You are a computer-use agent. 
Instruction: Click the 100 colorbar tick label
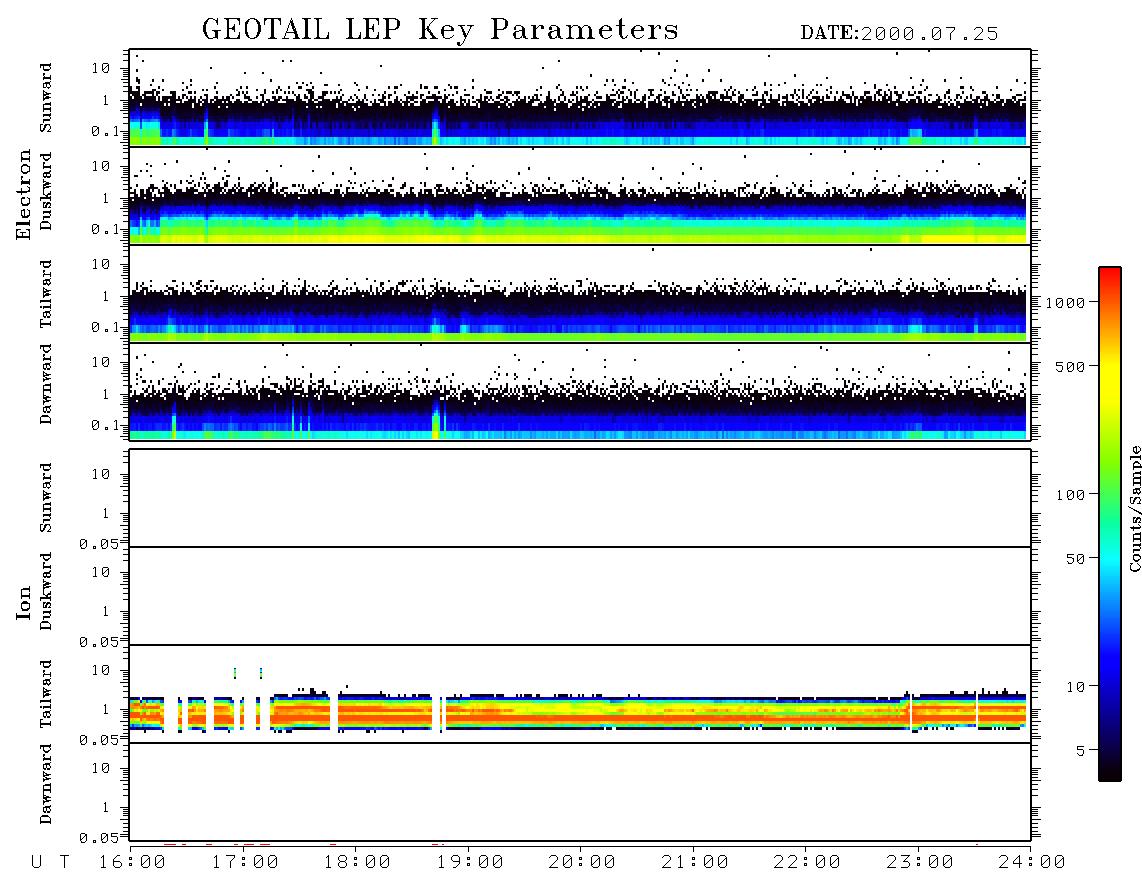(x=1070, y=495)
